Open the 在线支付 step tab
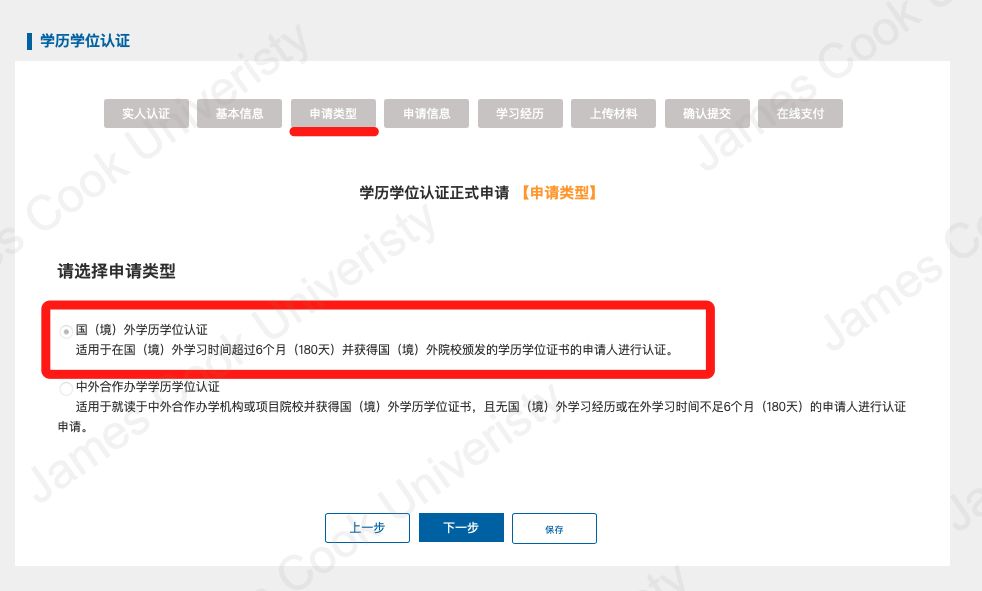Screen dimensions: 982x591 [800, 113]
